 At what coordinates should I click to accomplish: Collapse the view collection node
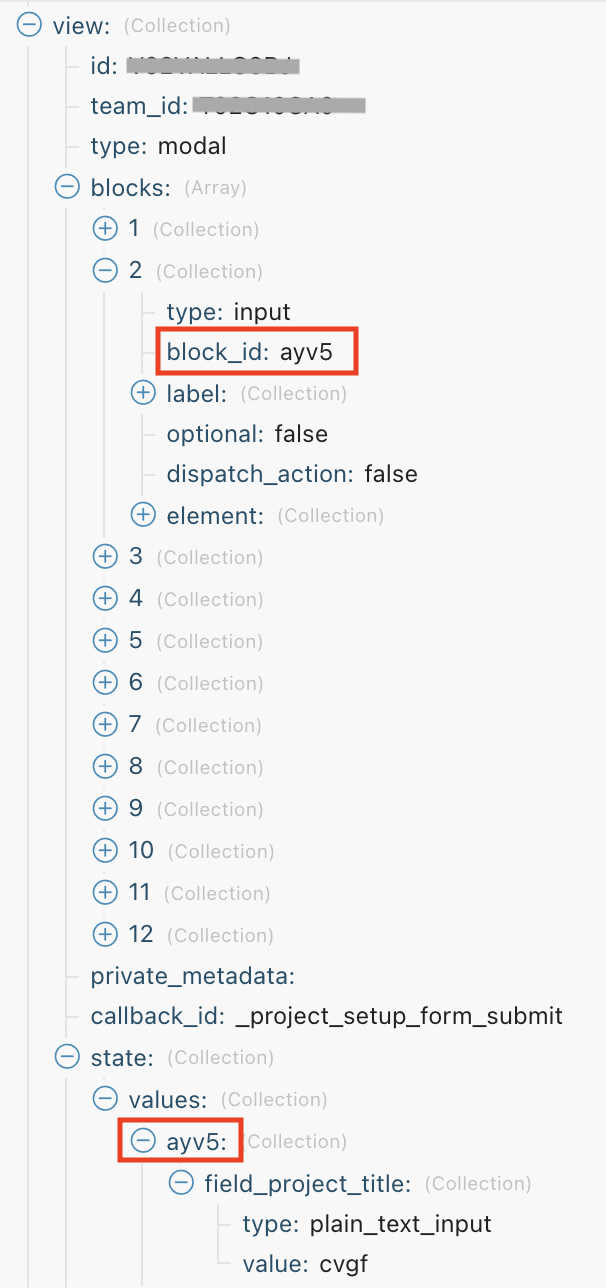(x=29, y=25)
